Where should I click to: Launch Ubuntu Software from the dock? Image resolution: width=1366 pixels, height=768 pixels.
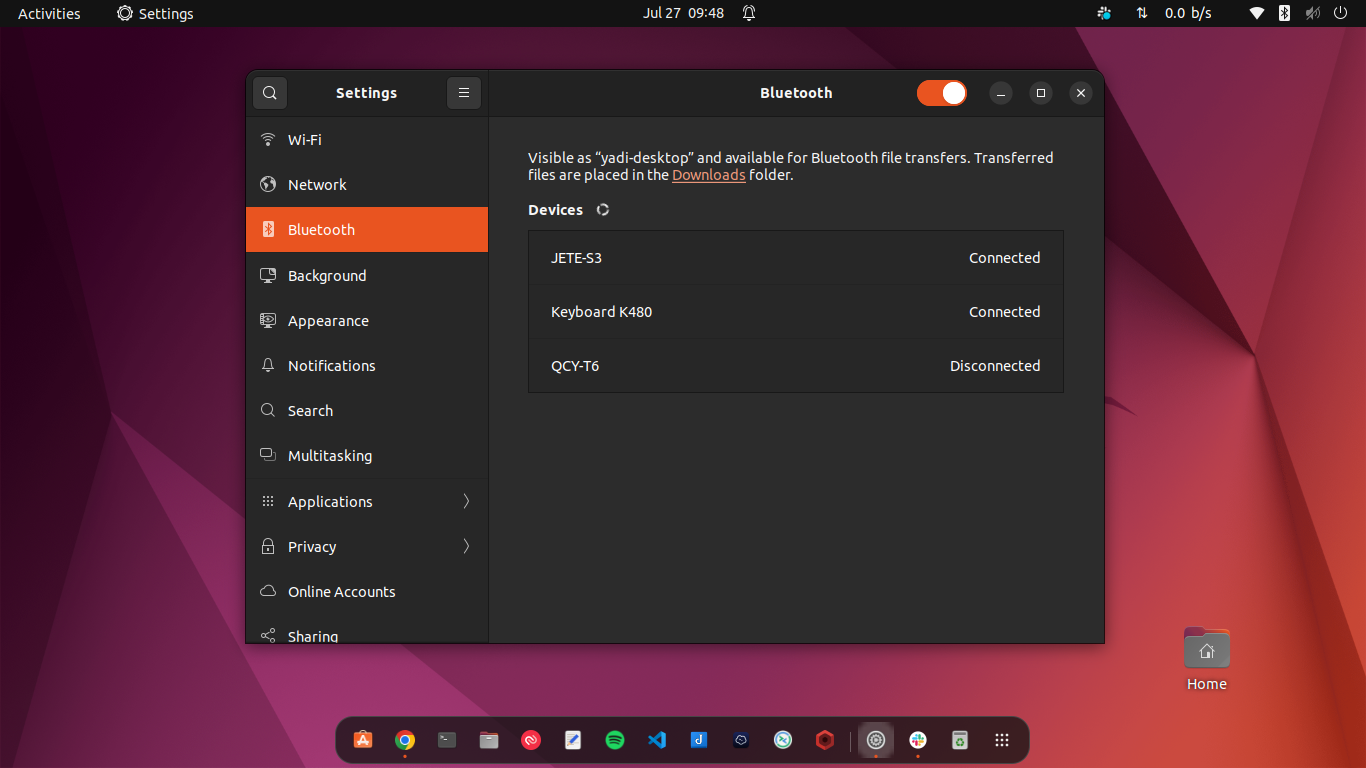point(363,740)
